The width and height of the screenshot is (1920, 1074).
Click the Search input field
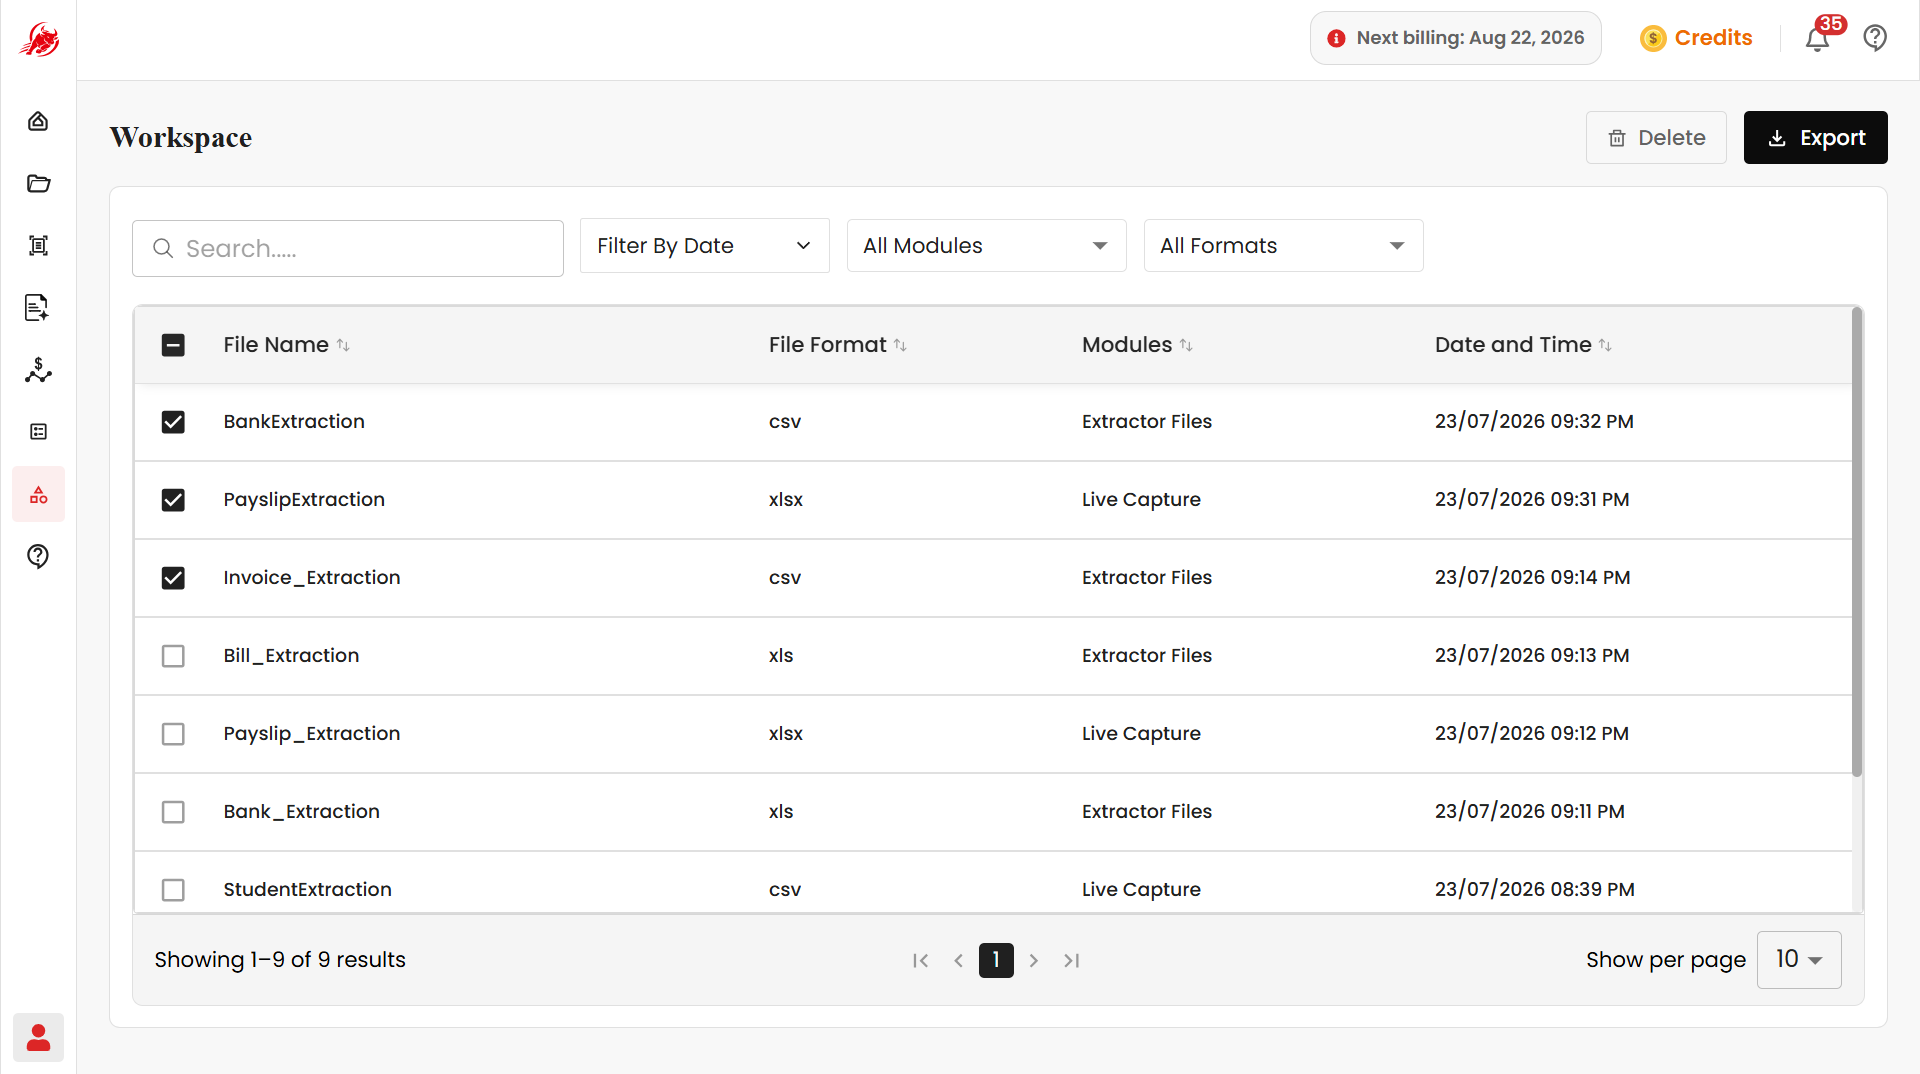tap(348, 248)
